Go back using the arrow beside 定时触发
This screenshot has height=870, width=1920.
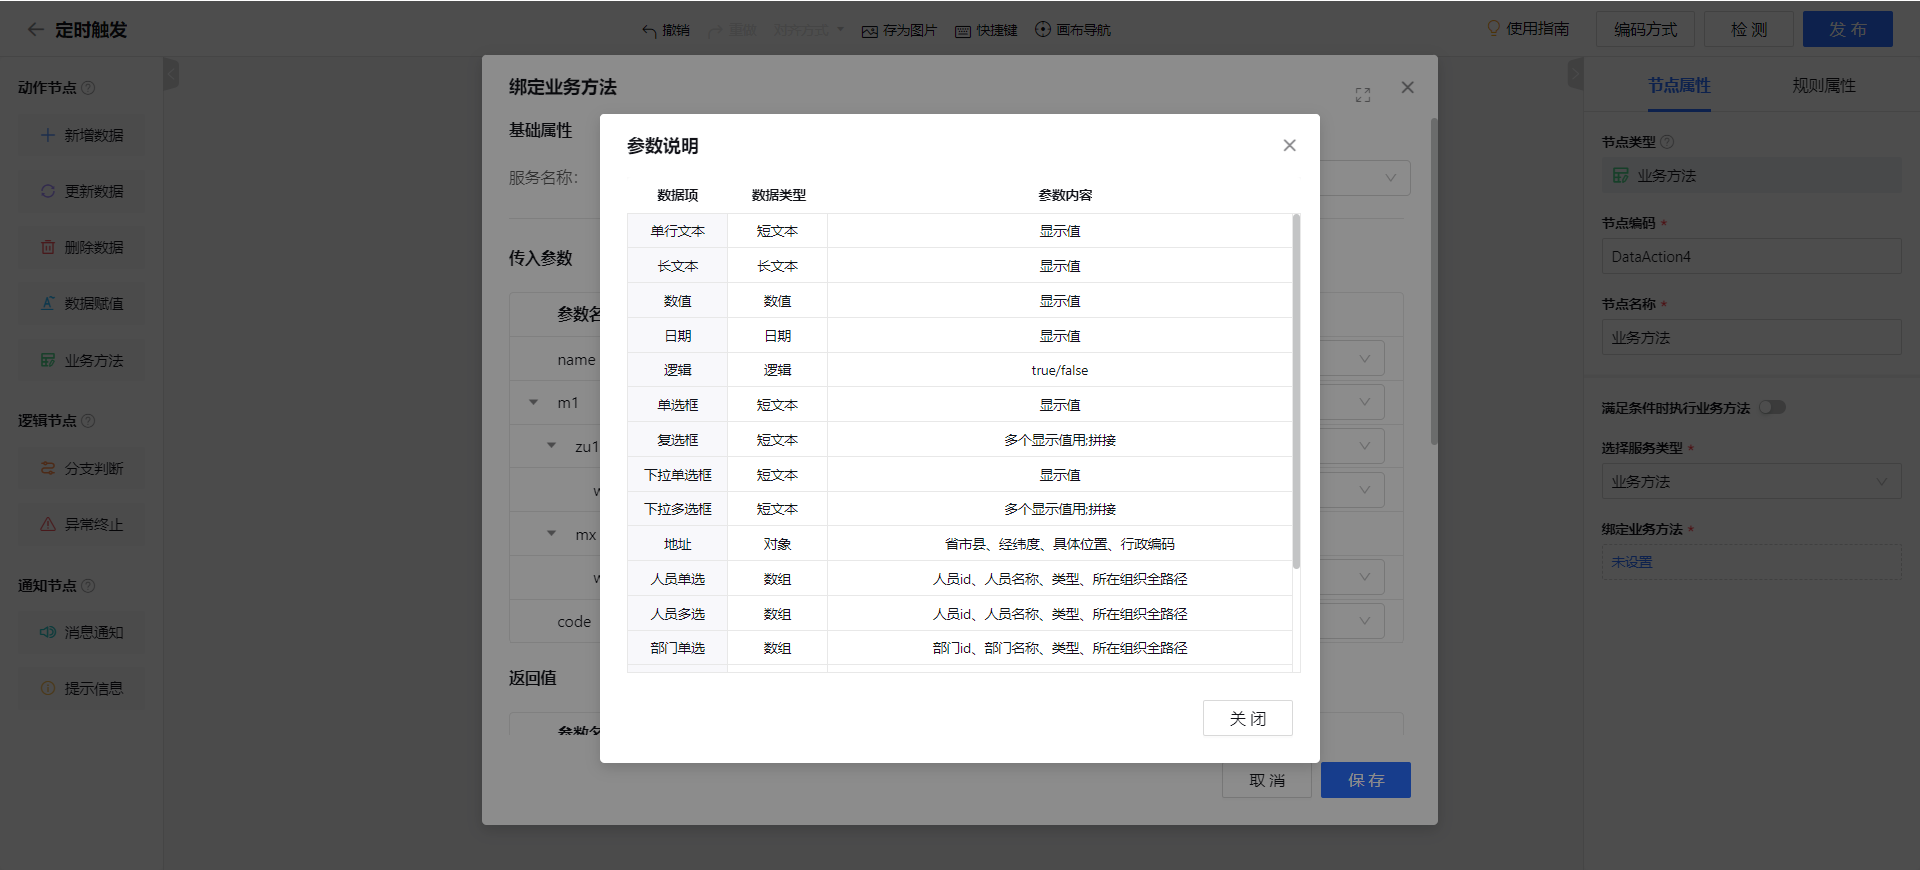point(35,30)
